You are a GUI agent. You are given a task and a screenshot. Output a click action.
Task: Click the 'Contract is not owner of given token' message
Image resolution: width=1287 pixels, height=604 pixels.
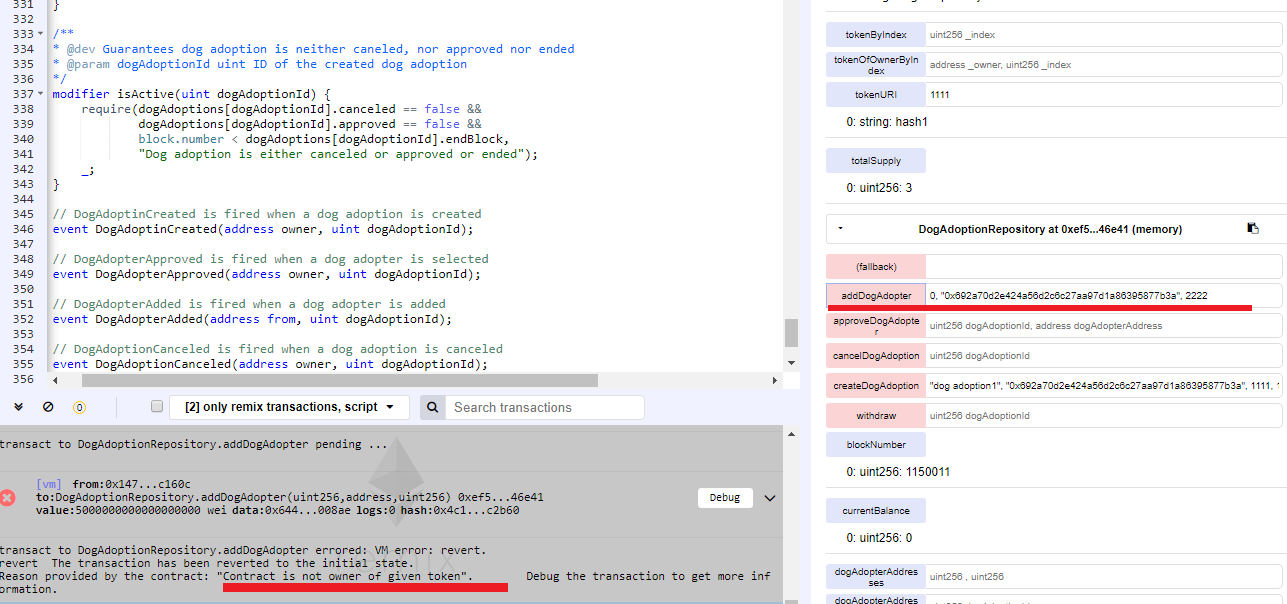(344, 576)
